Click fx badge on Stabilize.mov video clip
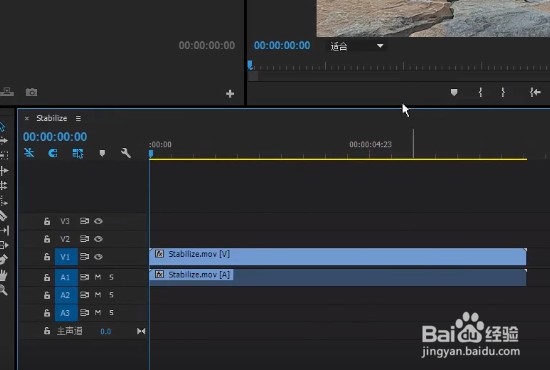Screen dimensions: 550x370 (x=159, y=254)
